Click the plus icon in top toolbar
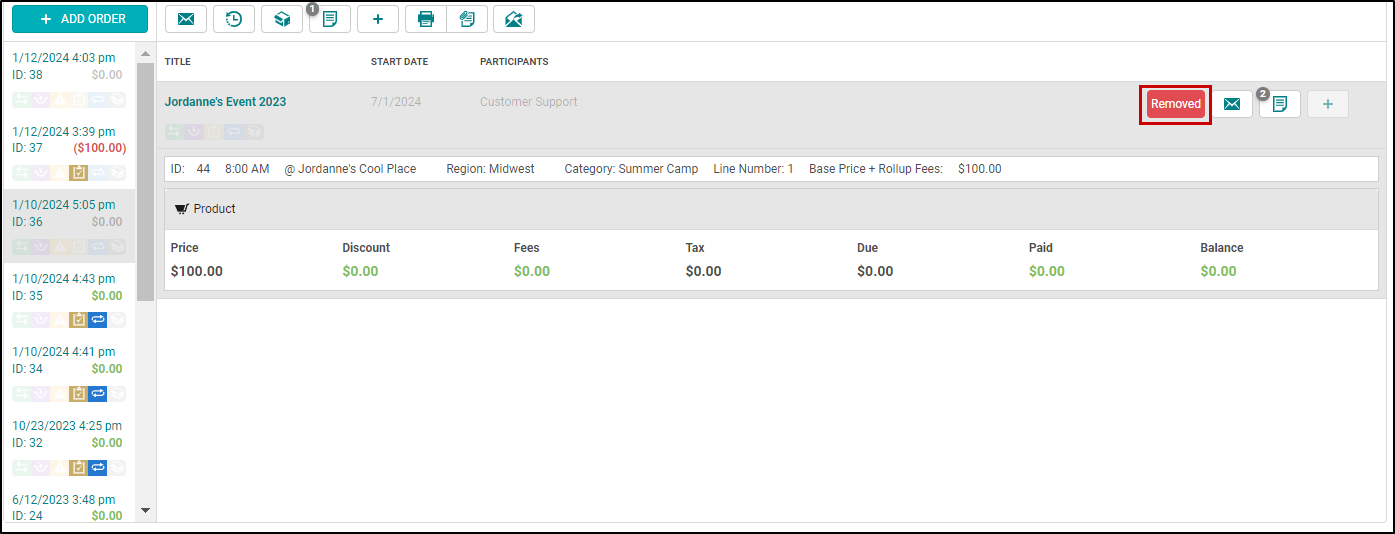 pos(378,19)
